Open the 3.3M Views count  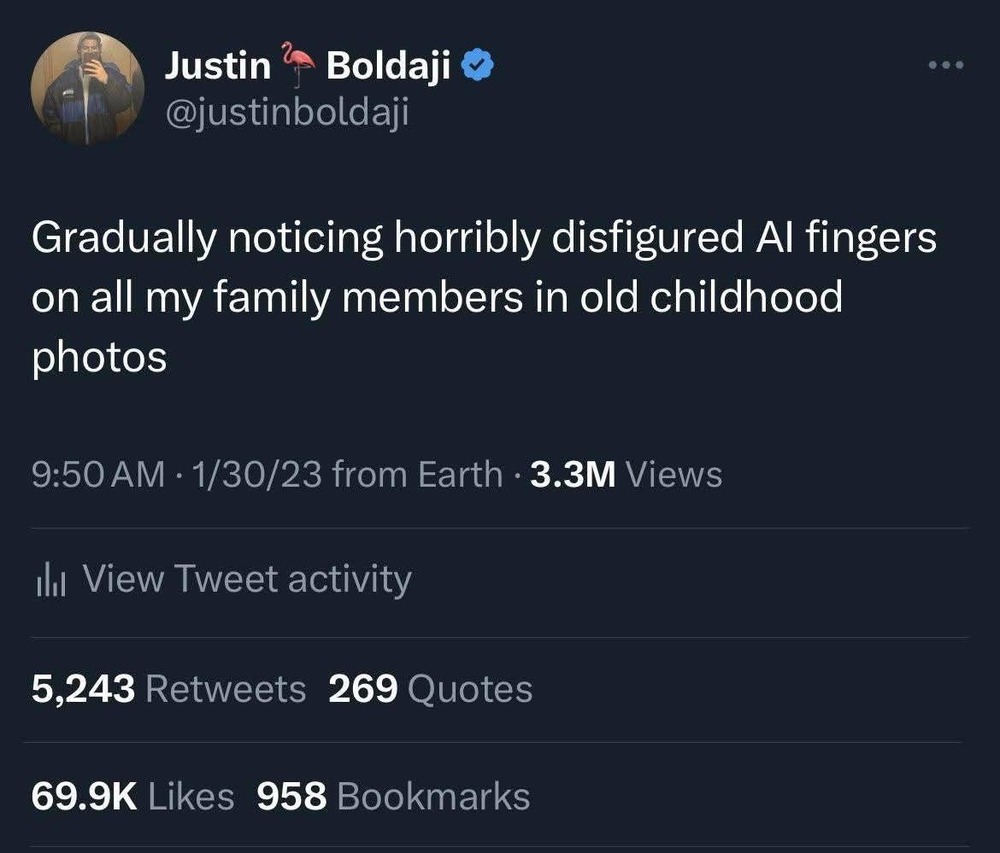pos(626,474)
